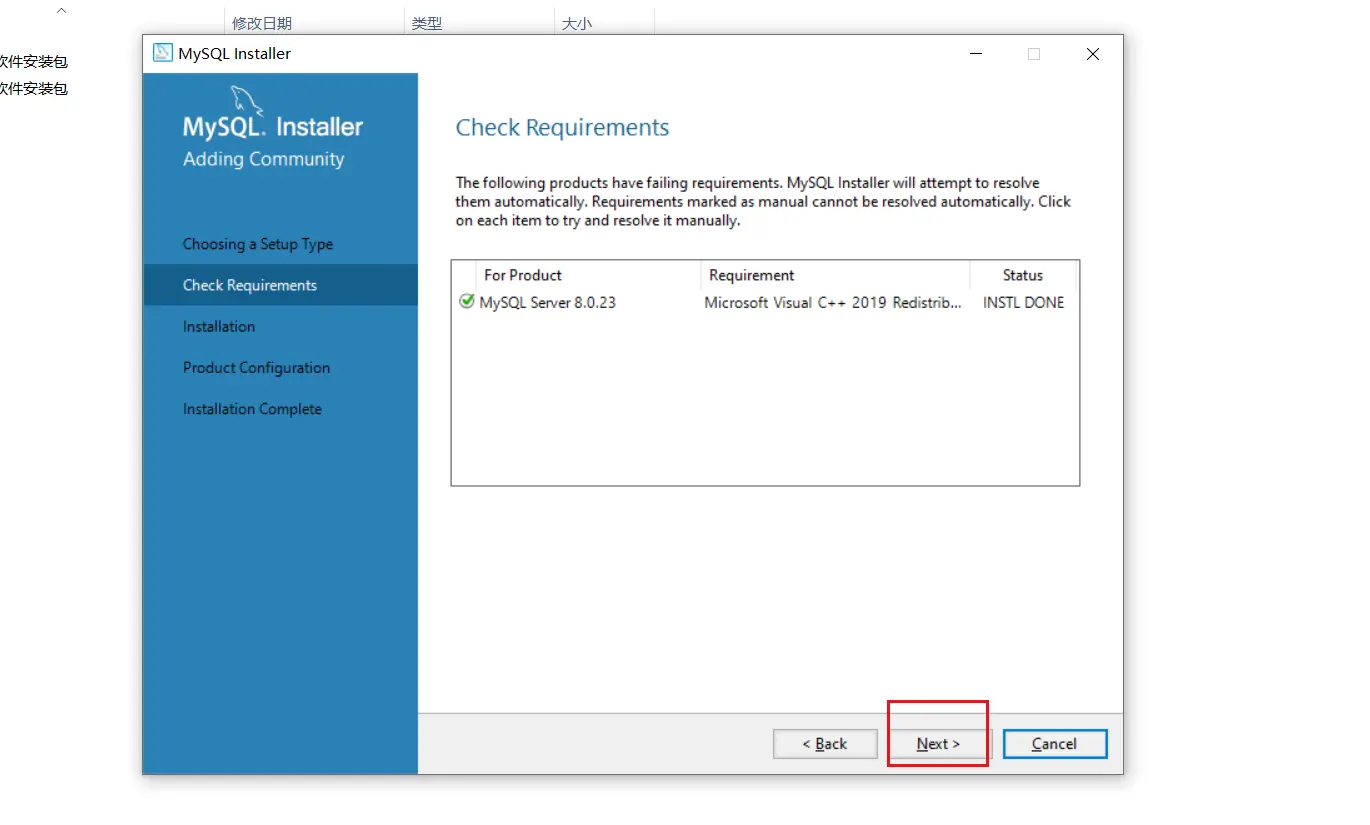Click the 类型 column header in Explorer
The height and width of the screenshot is (825, 1370).
click(x=427, y=23)
